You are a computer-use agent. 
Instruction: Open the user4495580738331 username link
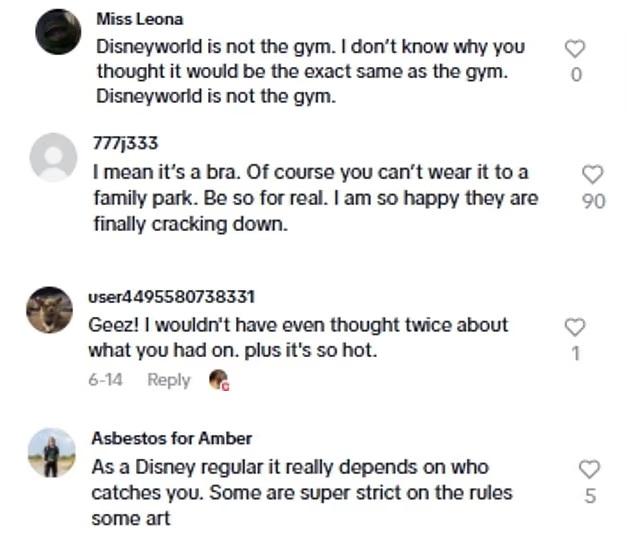click(172, 297)
